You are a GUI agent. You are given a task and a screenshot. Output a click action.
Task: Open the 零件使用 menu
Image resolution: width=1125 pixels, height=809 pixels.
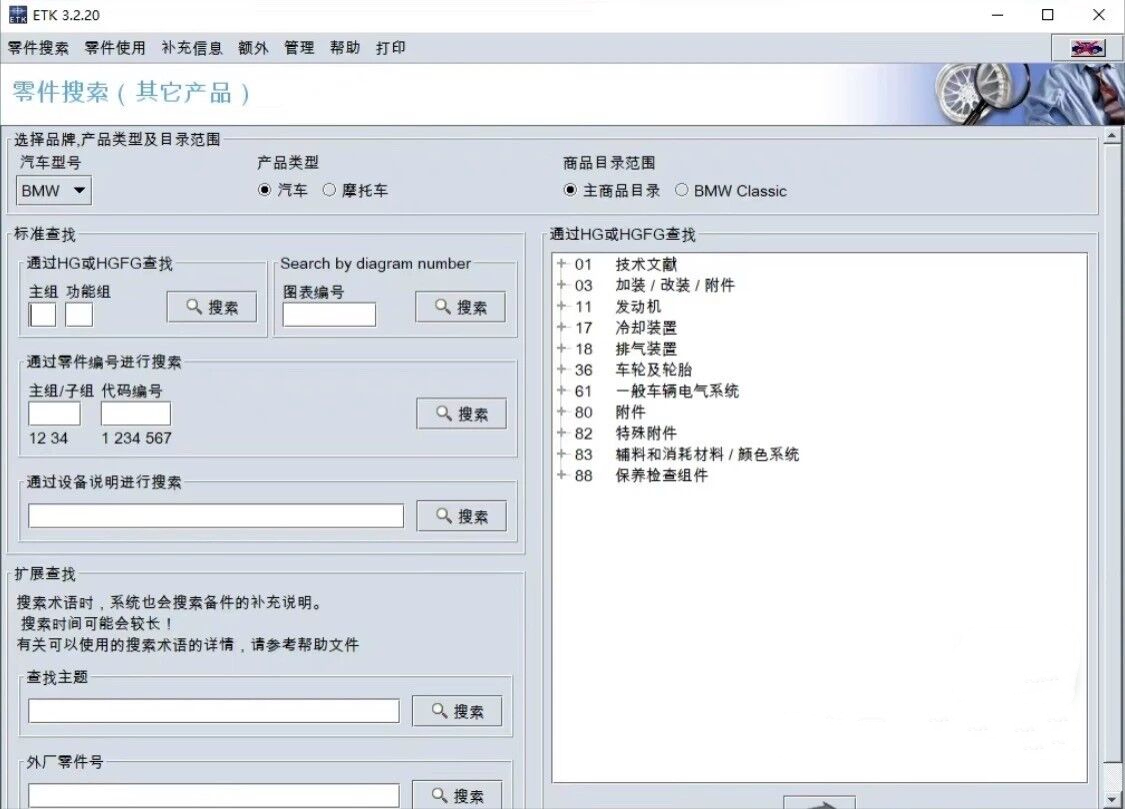pos(115,48)
